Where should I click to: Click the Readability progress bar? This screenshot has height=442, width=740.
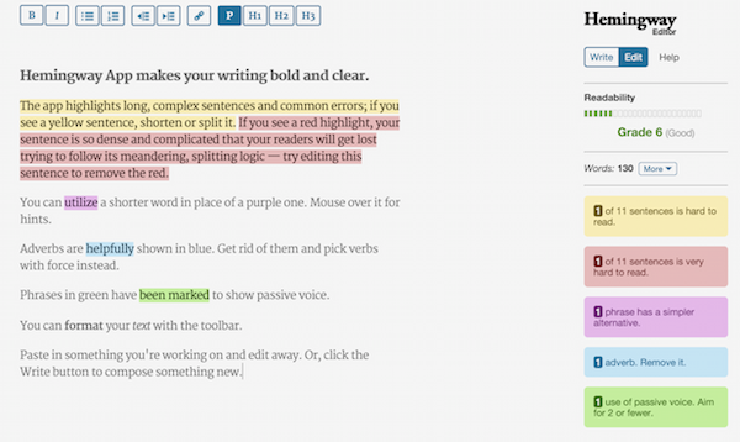point(643,113)
